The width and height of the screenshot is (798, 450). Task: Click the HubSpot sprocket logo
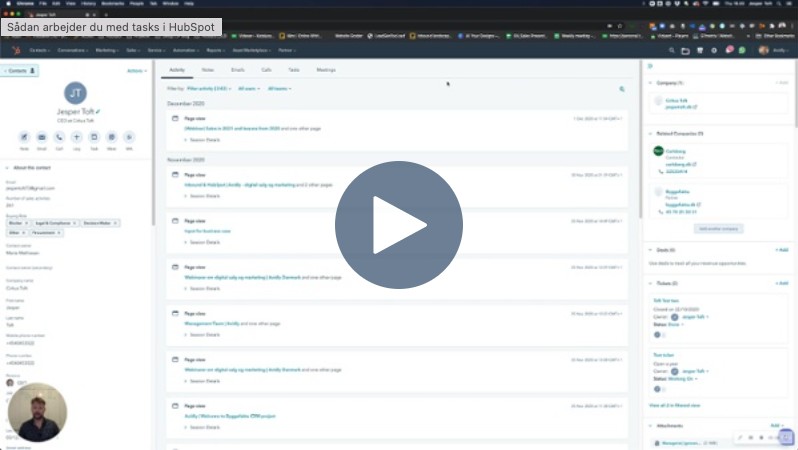coord(15,49)
